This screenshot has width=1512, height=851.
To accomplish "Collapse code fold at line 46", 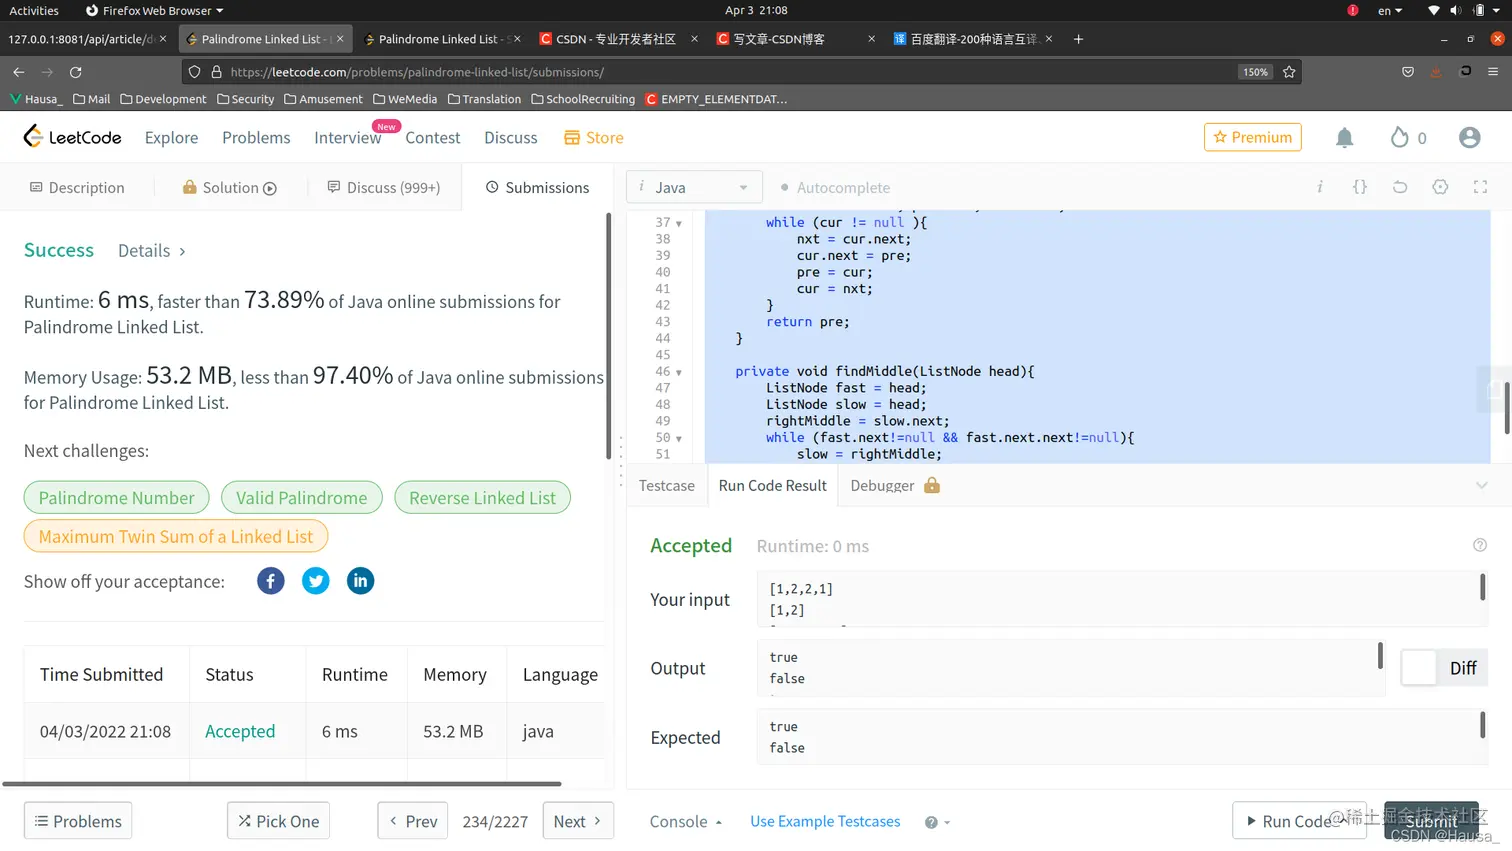I will click(x=679, y=372).
